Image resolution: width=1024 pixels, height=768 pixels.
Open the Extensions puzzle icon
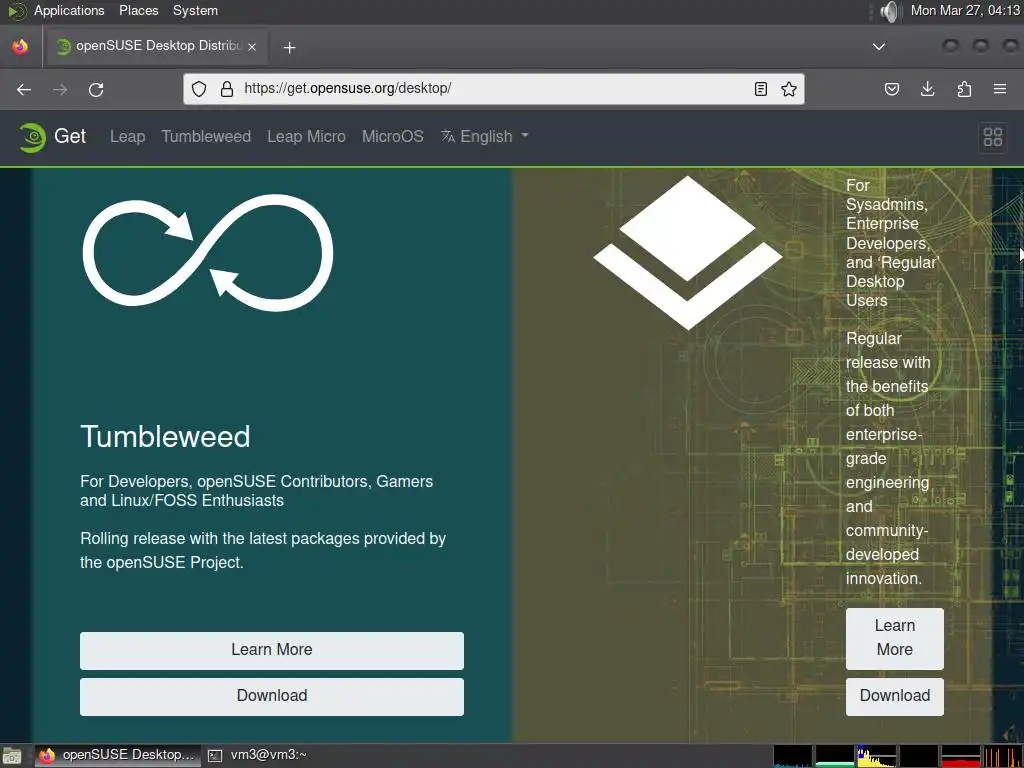964,89
